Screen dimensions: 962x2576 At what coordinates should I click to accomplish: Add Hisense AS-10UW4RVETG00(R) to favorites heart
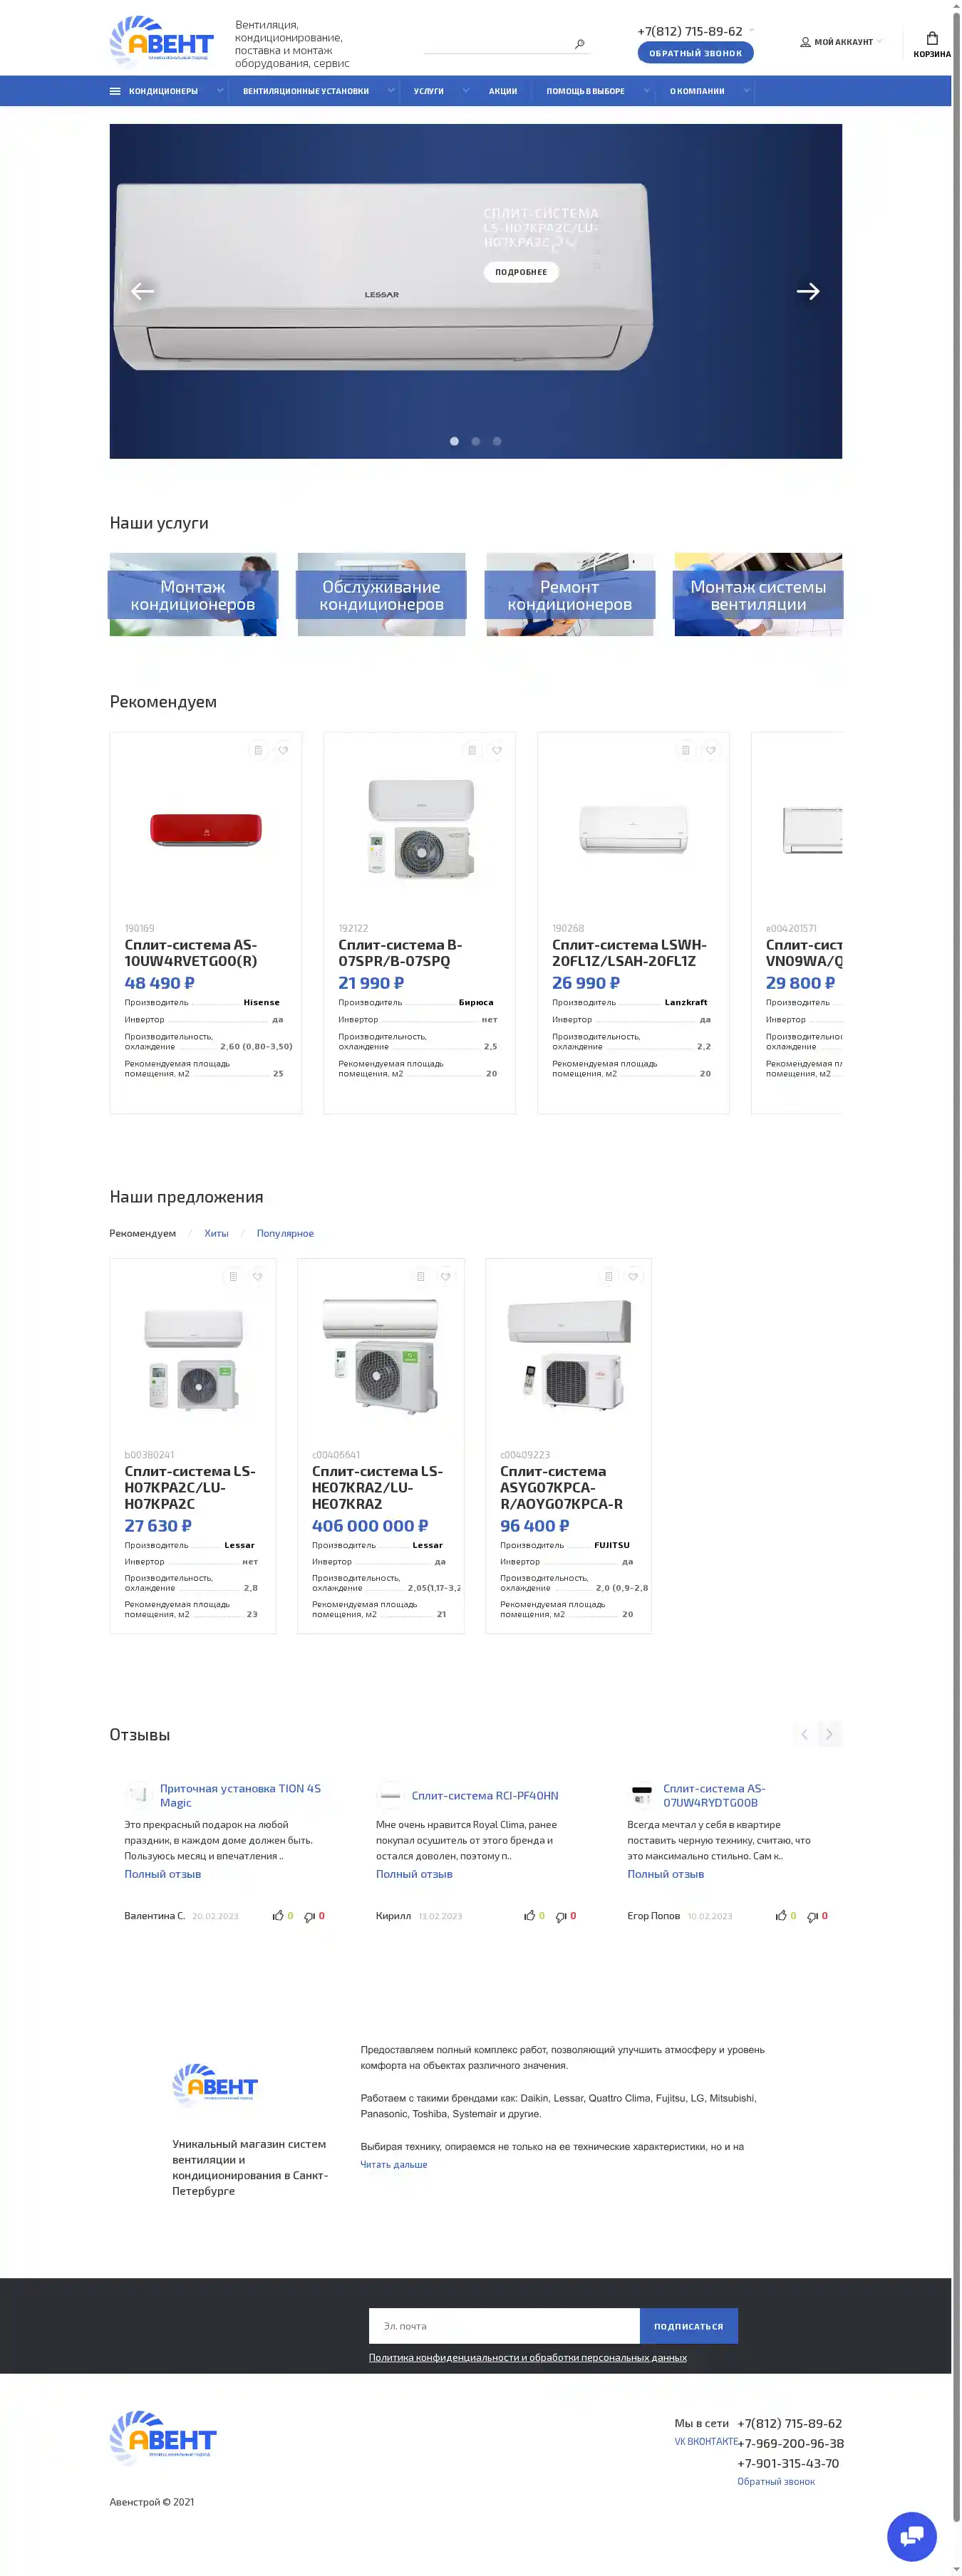(283, 750)
